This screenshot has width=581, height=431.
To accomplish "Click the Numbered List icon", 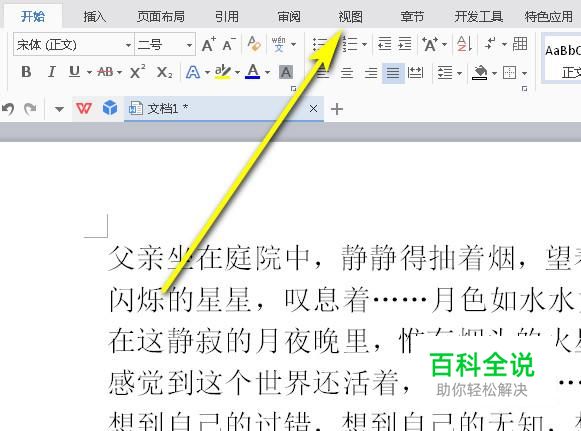I will point(349,44).
